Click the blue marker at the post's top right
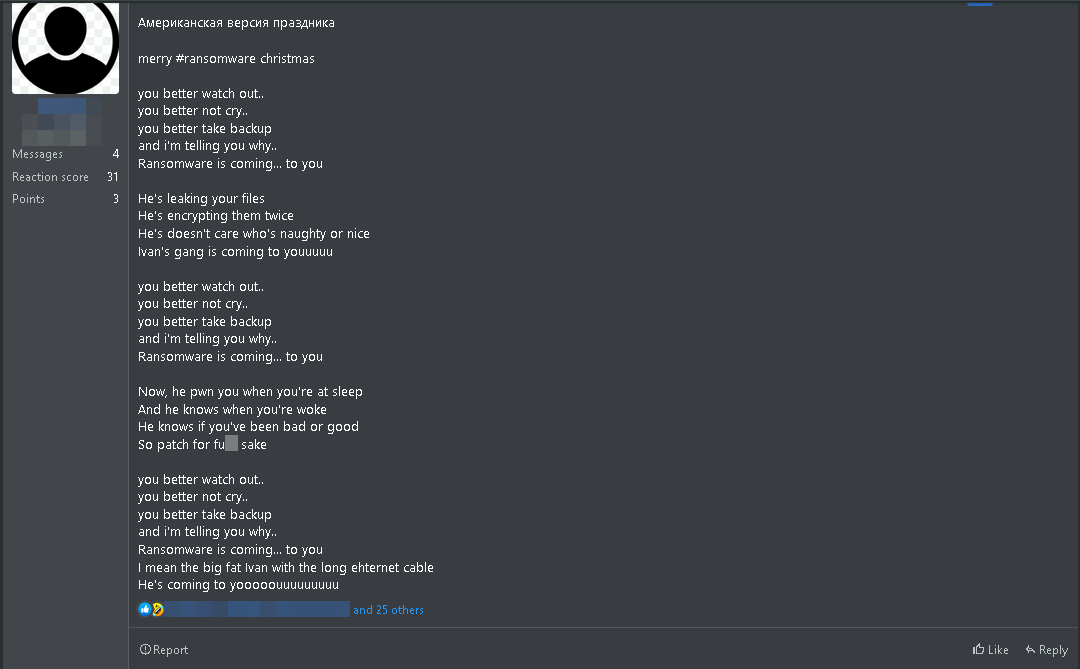This screenshot has height=669, width=1080. tap(980, 3)
